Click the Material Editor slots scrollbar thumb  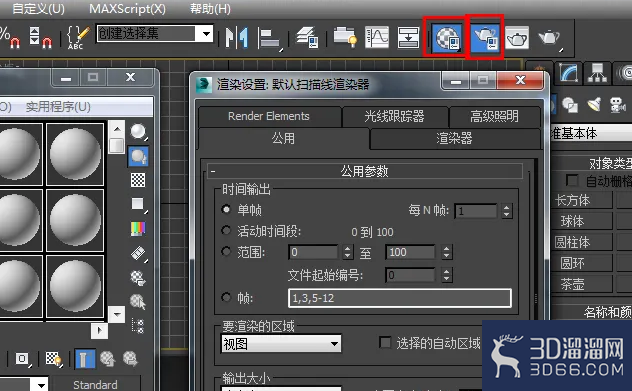coord(116,146)
